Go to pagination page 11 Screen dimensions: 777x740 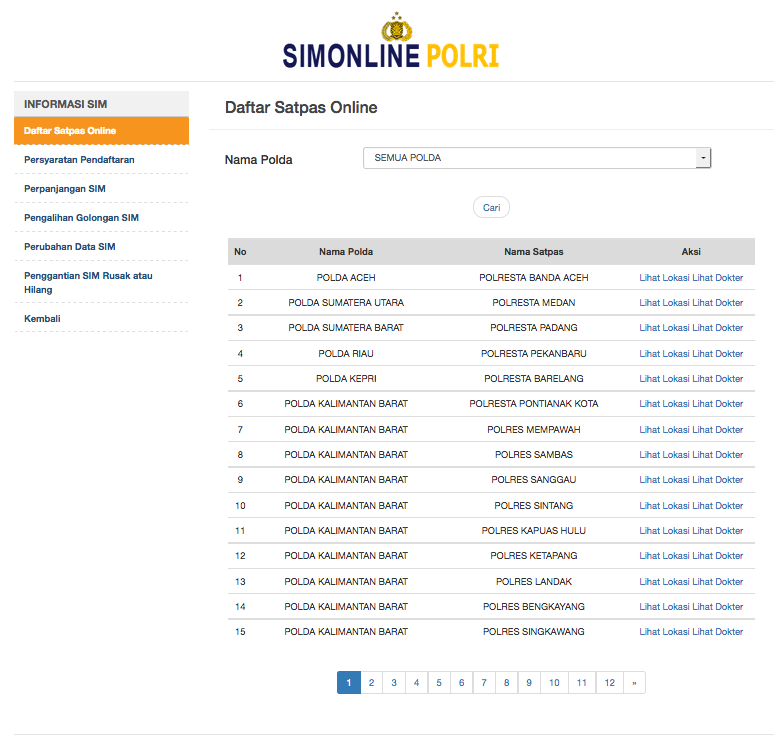click(x=582, y=683)
